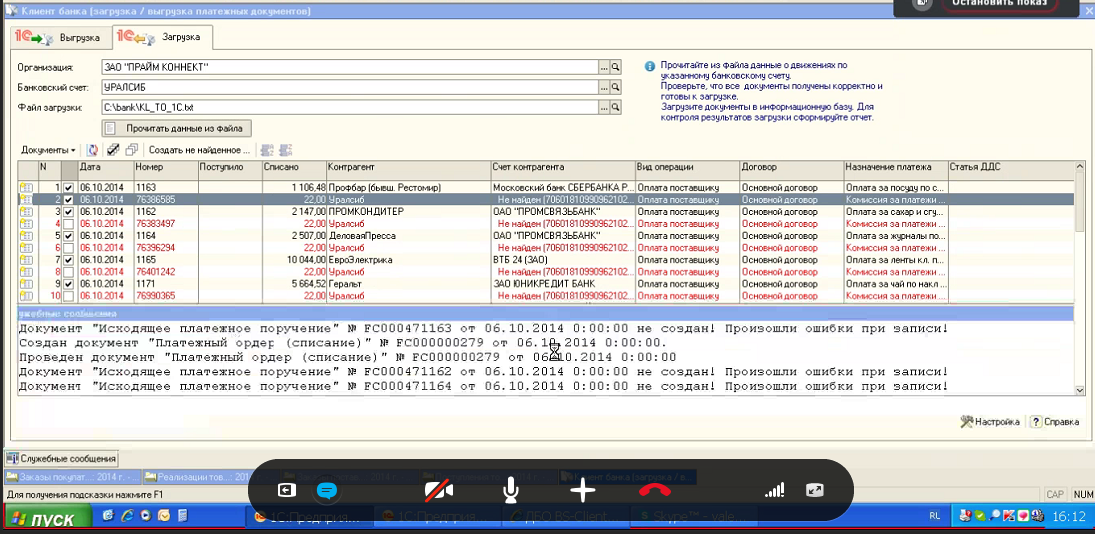
Task: Open Skype chat bubble icon
Action: [x=327, y=490]
